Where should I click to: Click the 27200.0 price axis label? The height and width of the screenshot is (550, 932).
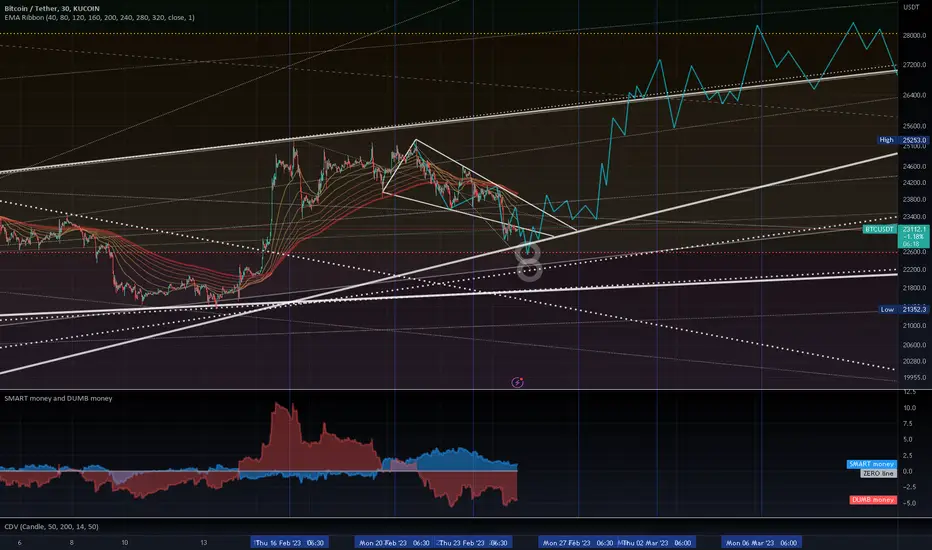(914, 65)
